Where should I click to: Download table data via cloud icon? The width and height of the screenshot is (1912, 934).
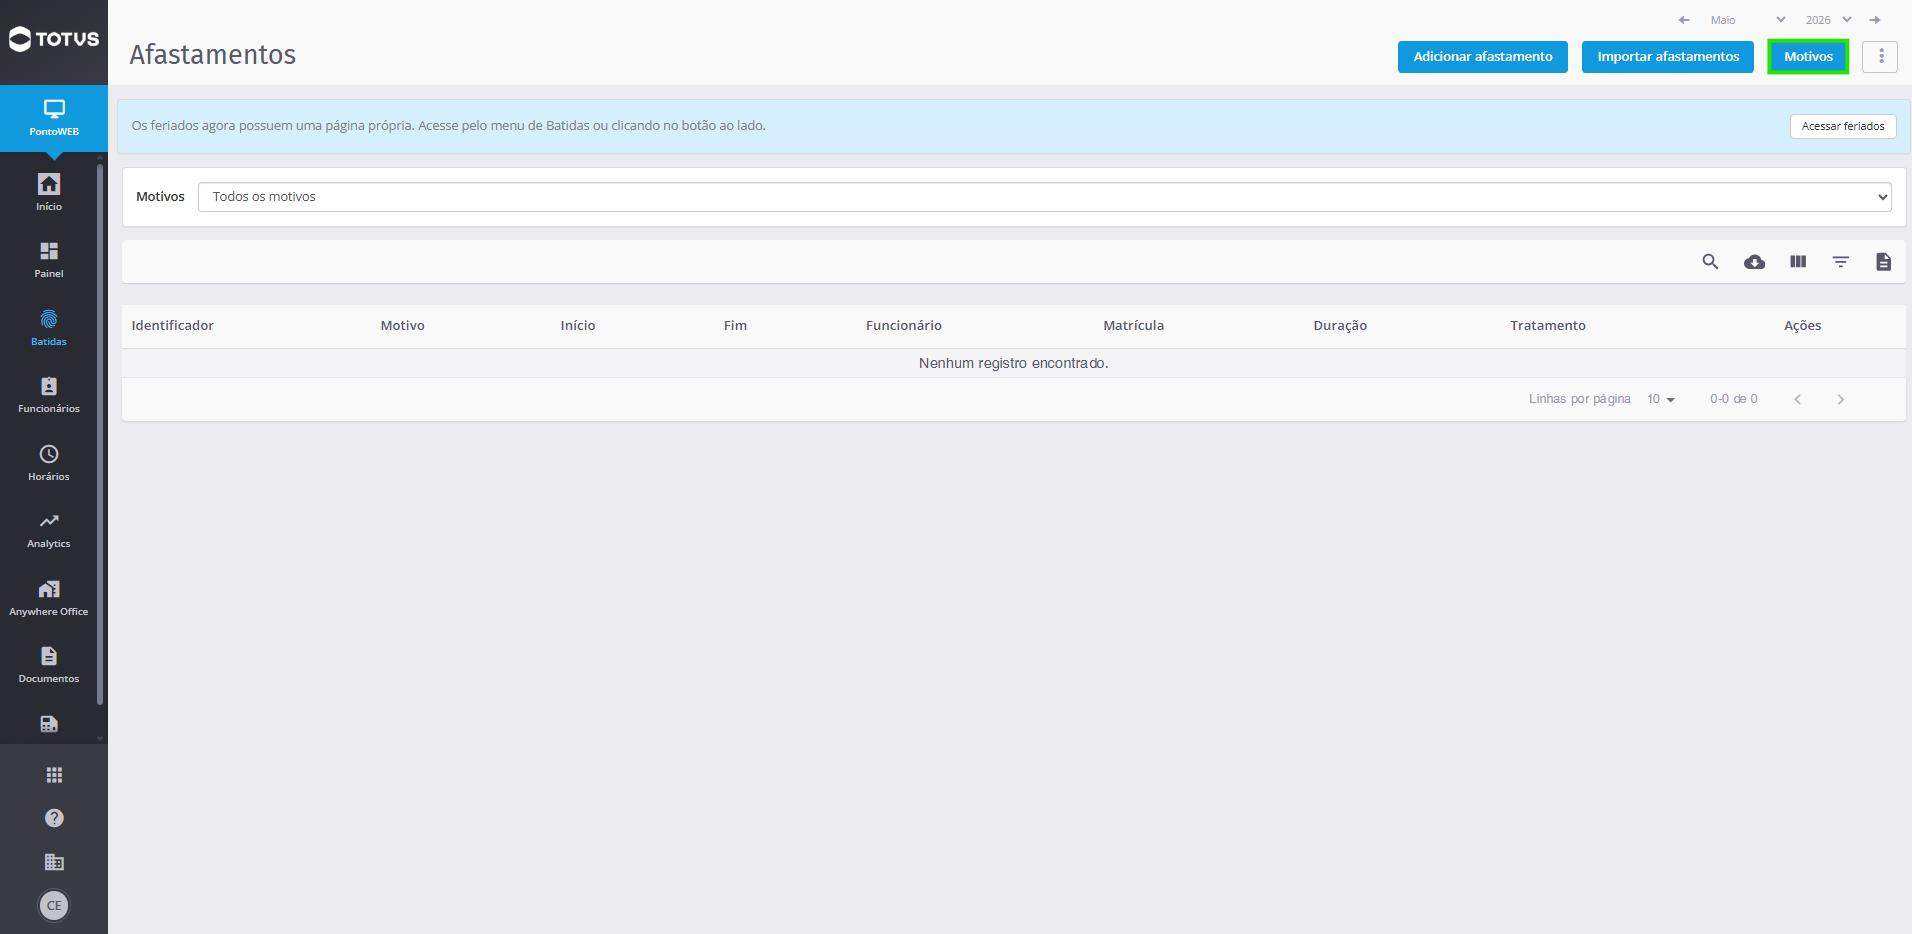tap(1754, 262)
